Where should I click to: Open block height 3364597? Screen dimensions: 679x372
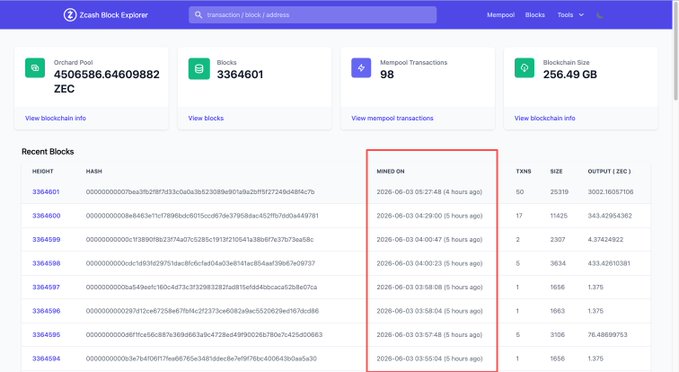[x=46, y=287]
